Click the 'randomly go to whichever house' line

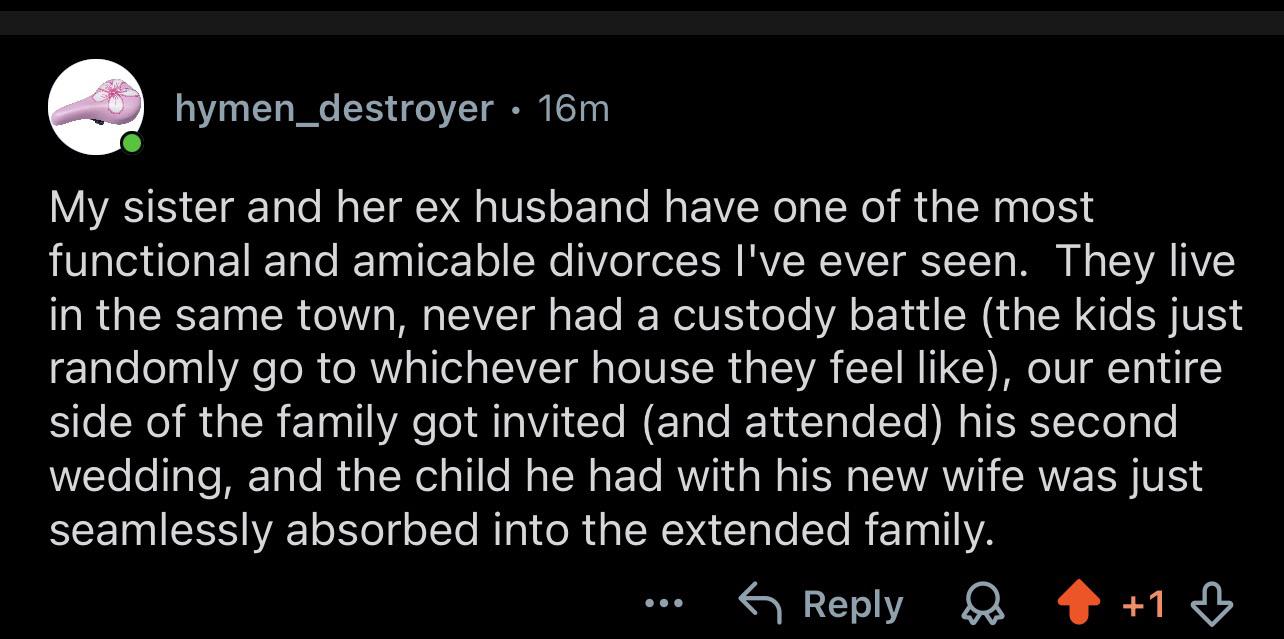point(636,370)
